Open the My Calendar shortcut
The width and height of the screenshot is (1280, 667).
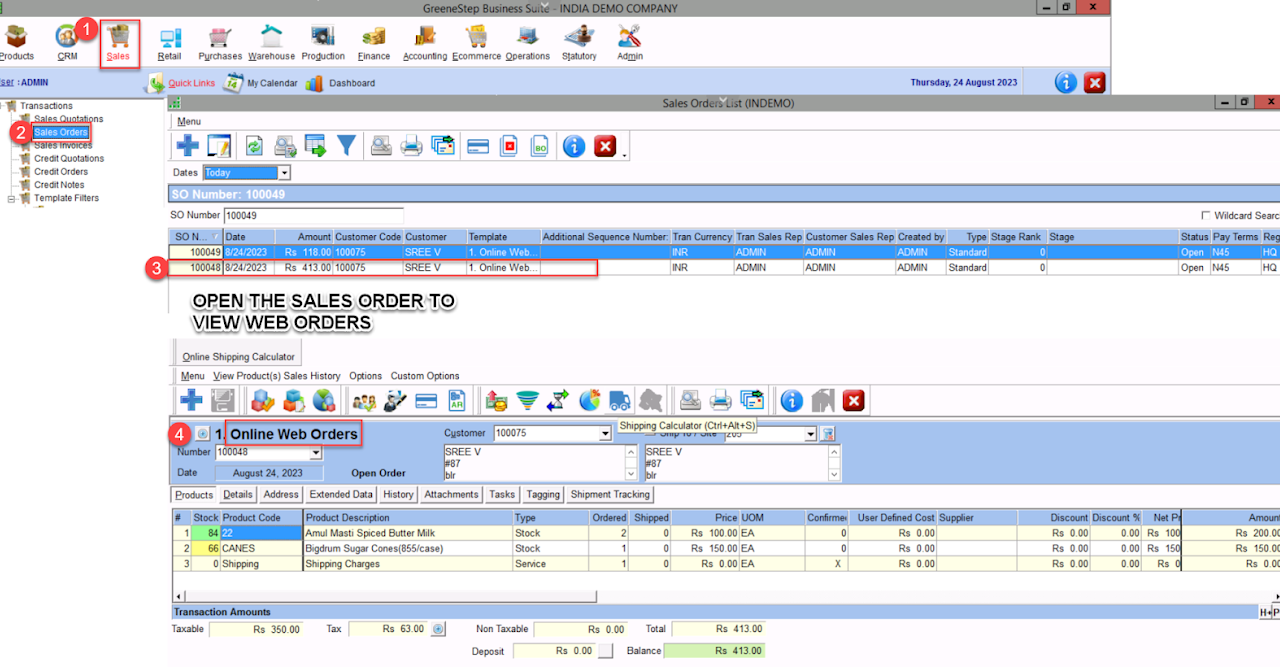261,83
